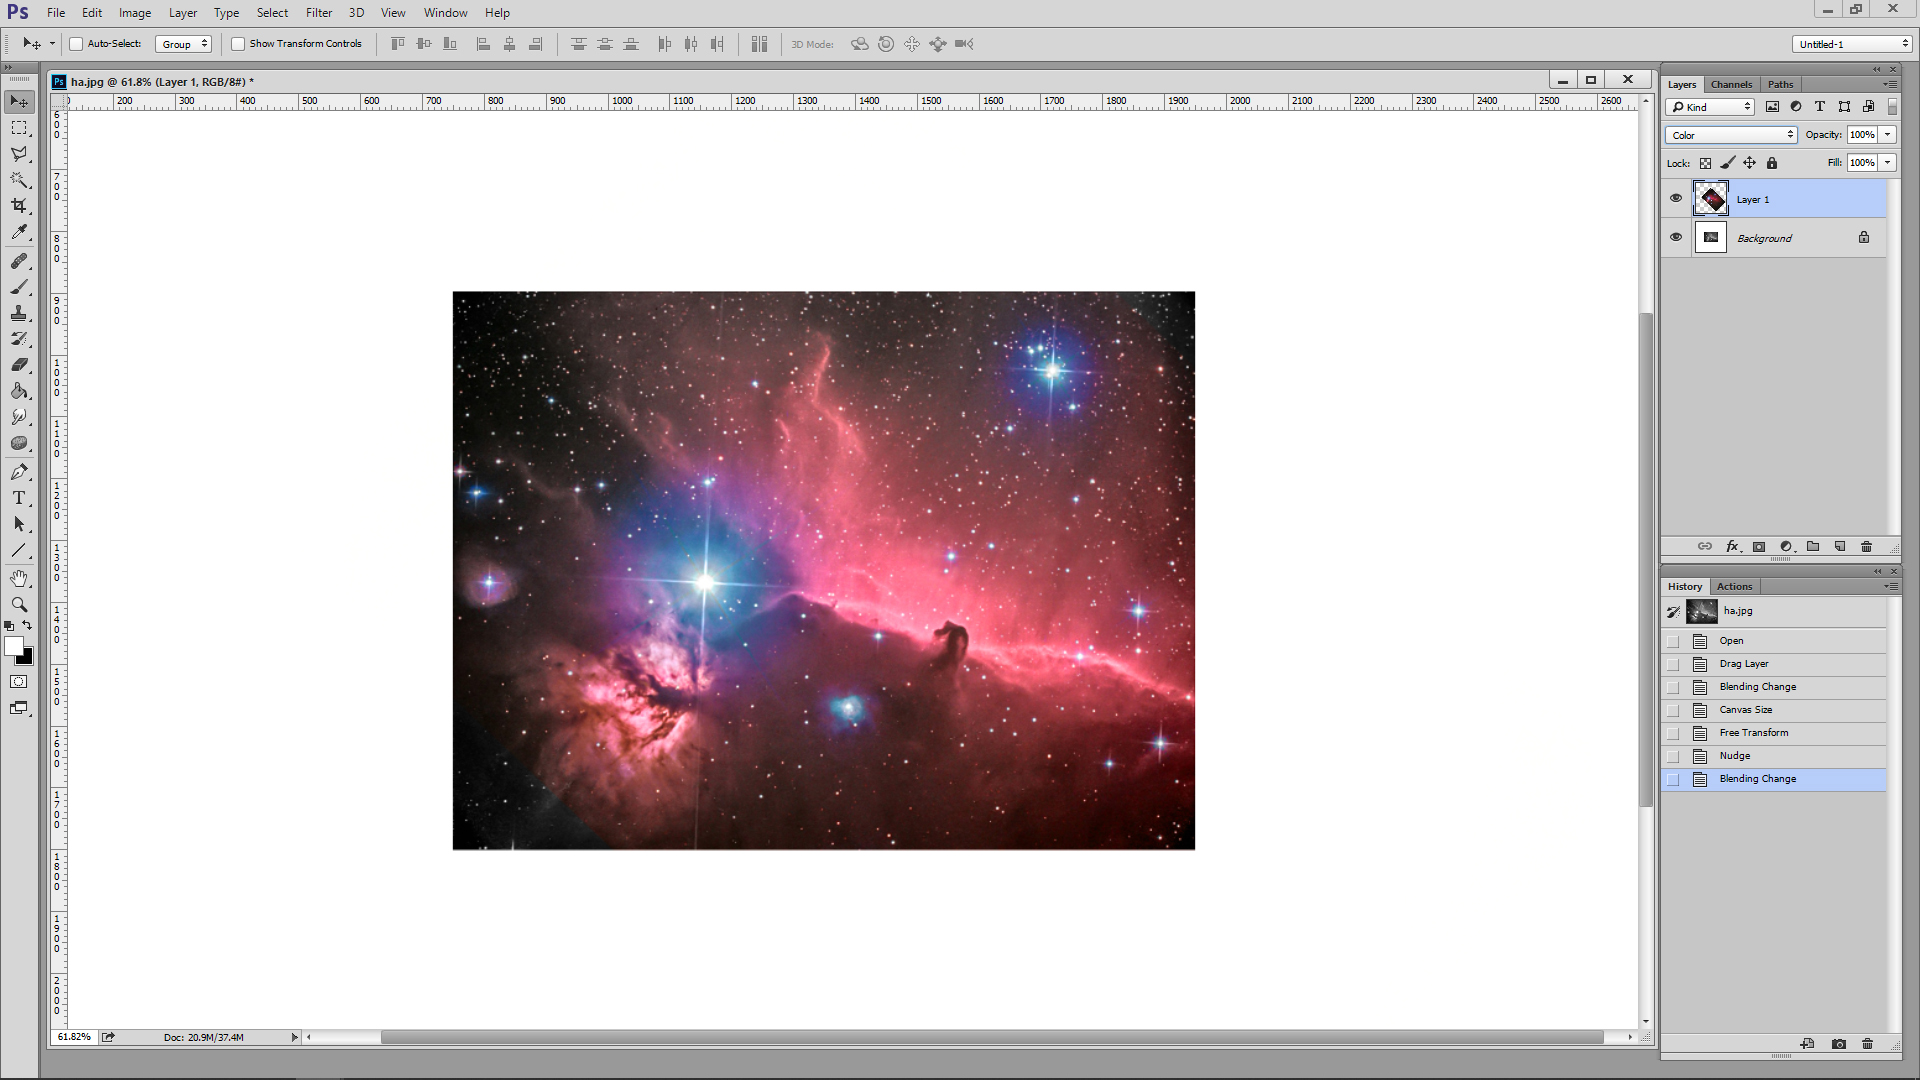Open status bar info arrow menu
Viewport: 1920px width, 1080px height.
pyautogui.click(x=294, y=1037)
